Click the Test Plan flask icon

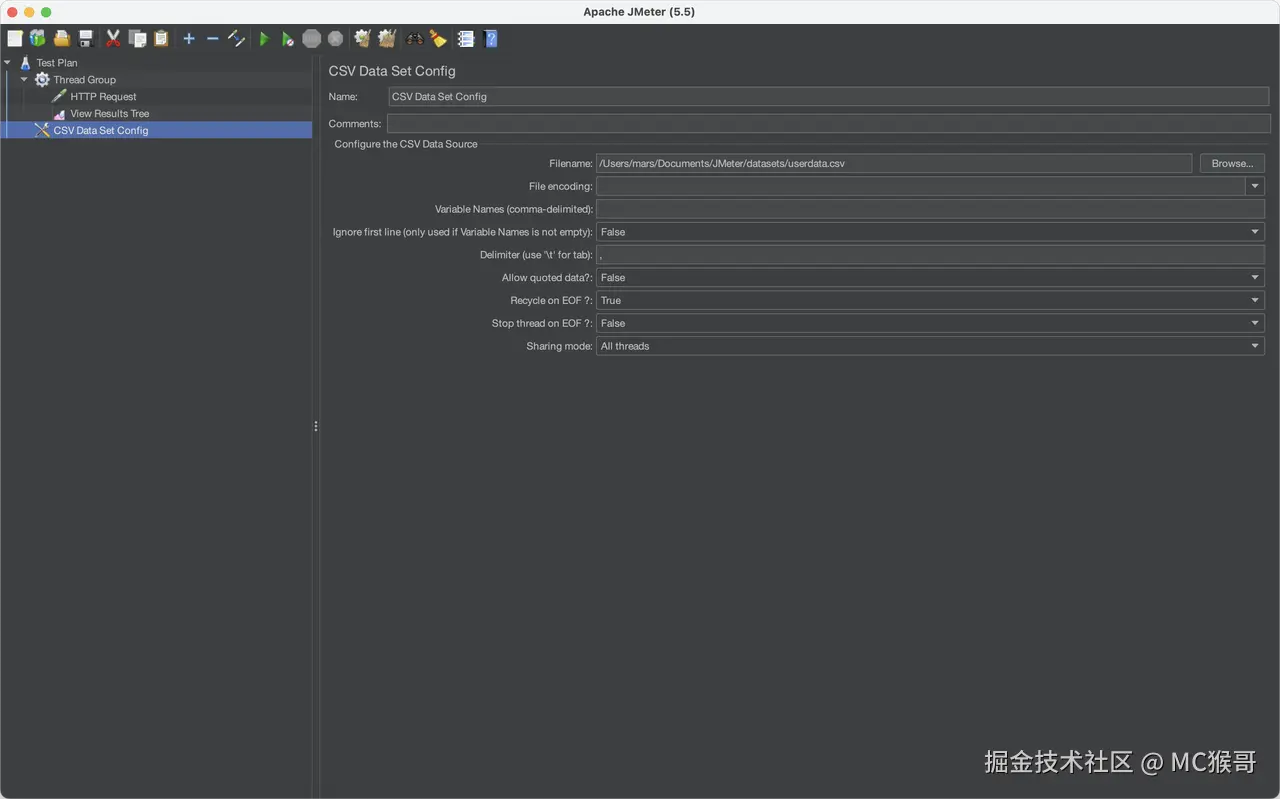(26, 63)
